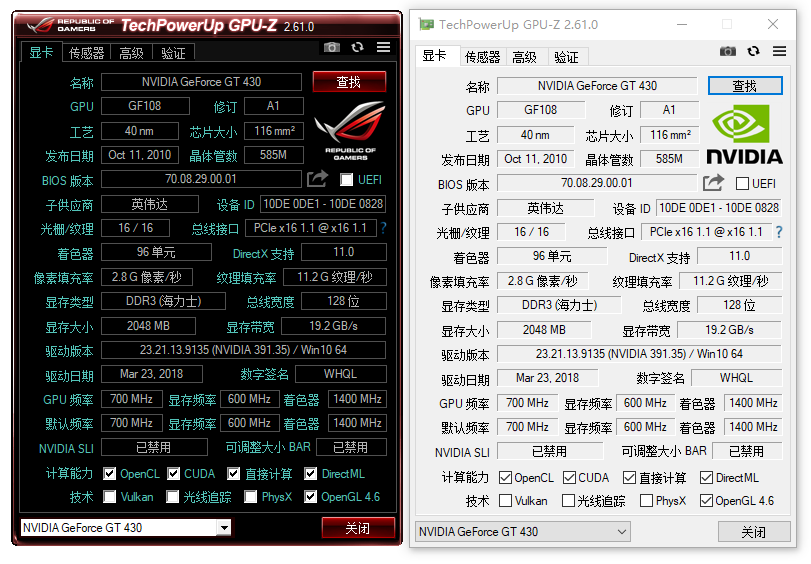Screen dimensions: 811x564
Task: Click 驱动日期 Mar 23, 2018 in ROG window
Action: [x=152, y=374]
